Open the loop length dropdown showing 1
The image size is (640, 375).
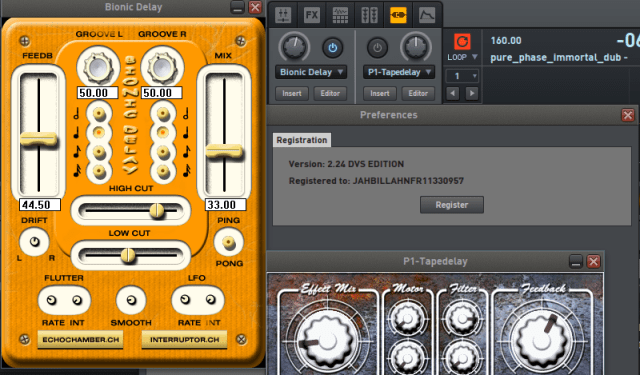pyautogui.click(x=462, y=76)
